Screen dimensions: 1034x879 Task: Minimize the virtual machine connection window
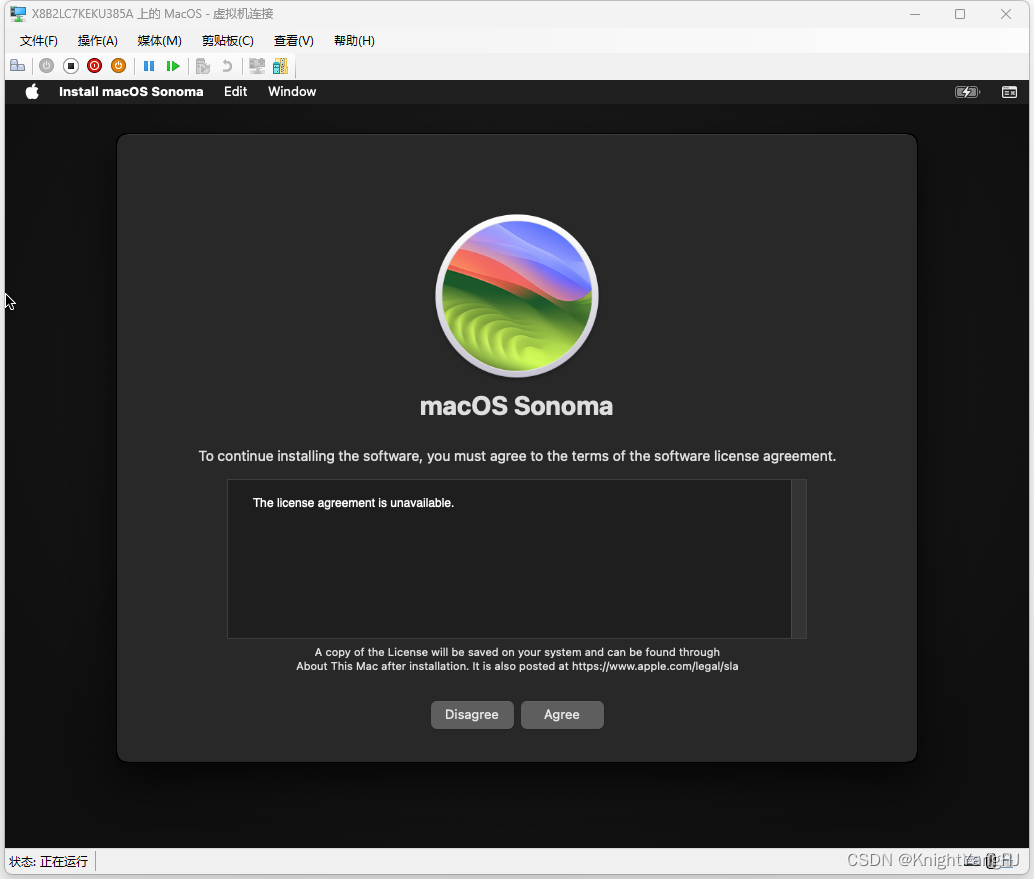[x=915, y=14]
